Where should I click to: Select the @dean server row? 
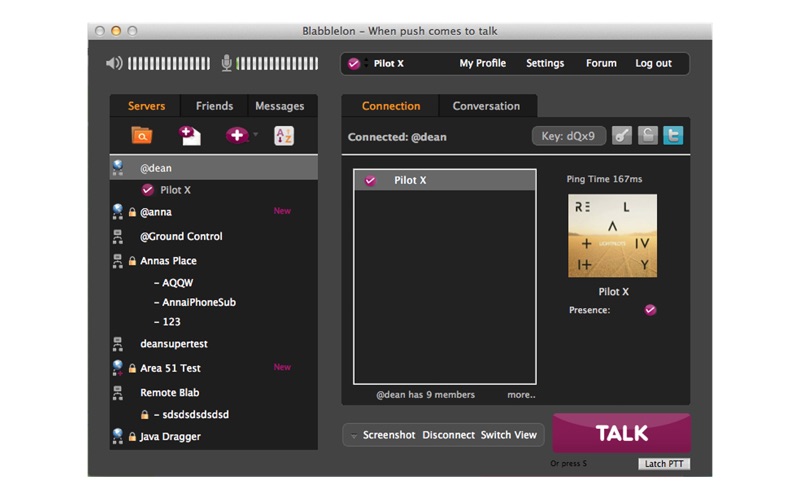pyautogui.click(x=214, y=168)
